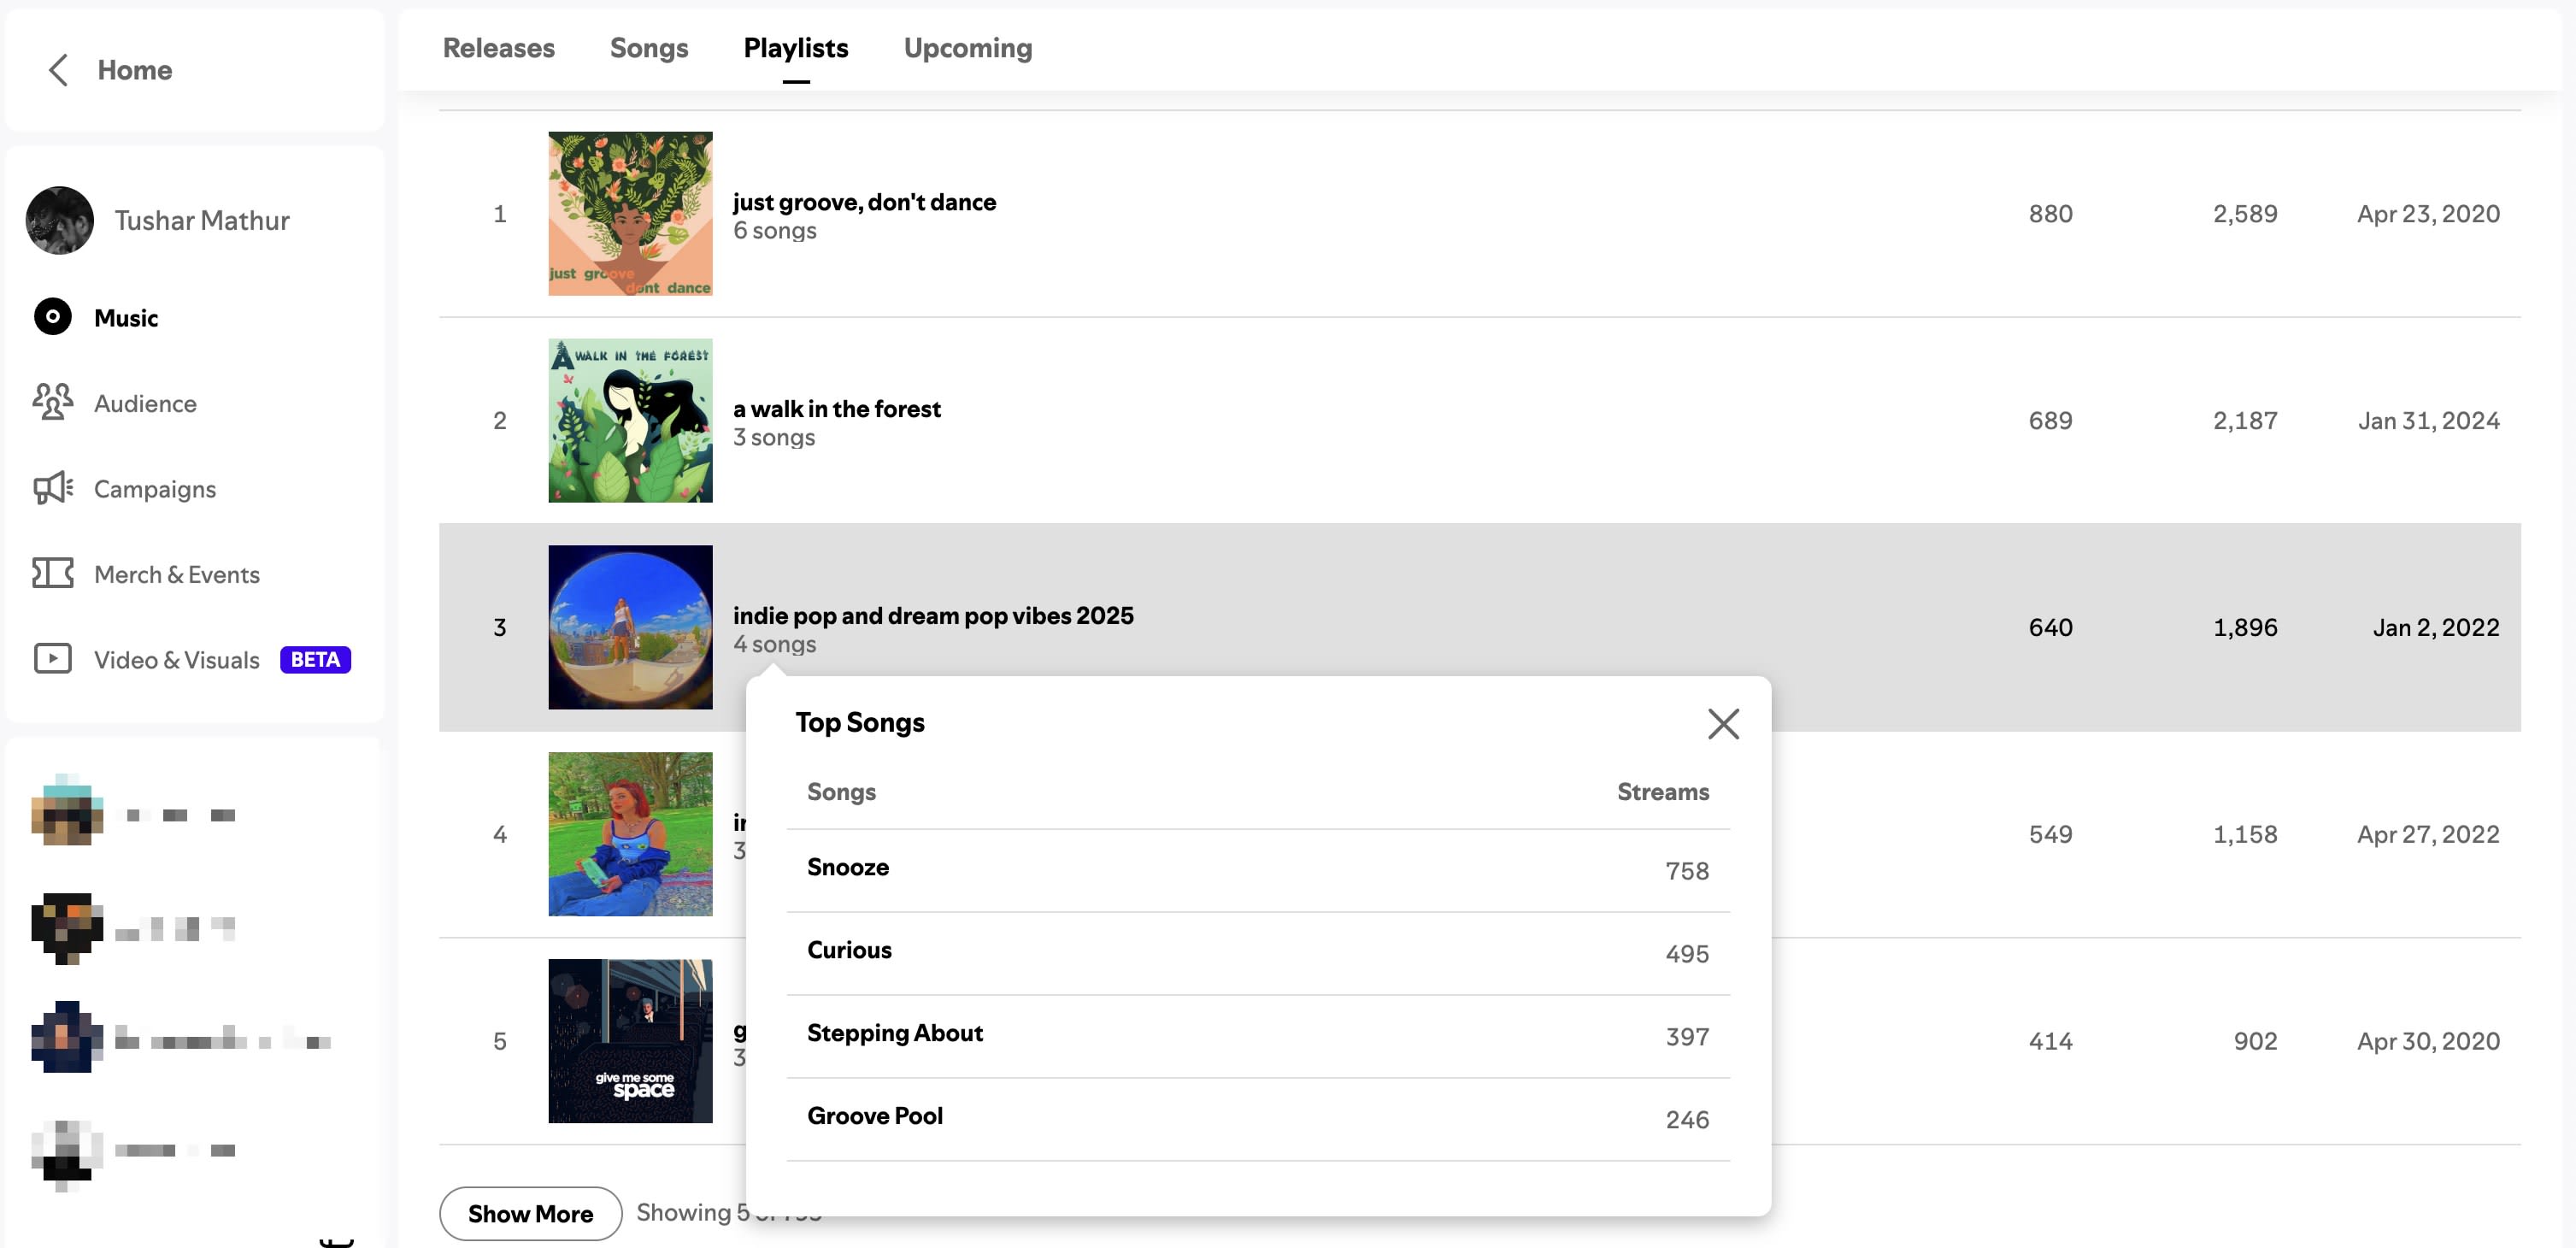Close the Top Songs popup
This screenshot has height=1248, width=2576.
click(x=1723, y=723)
